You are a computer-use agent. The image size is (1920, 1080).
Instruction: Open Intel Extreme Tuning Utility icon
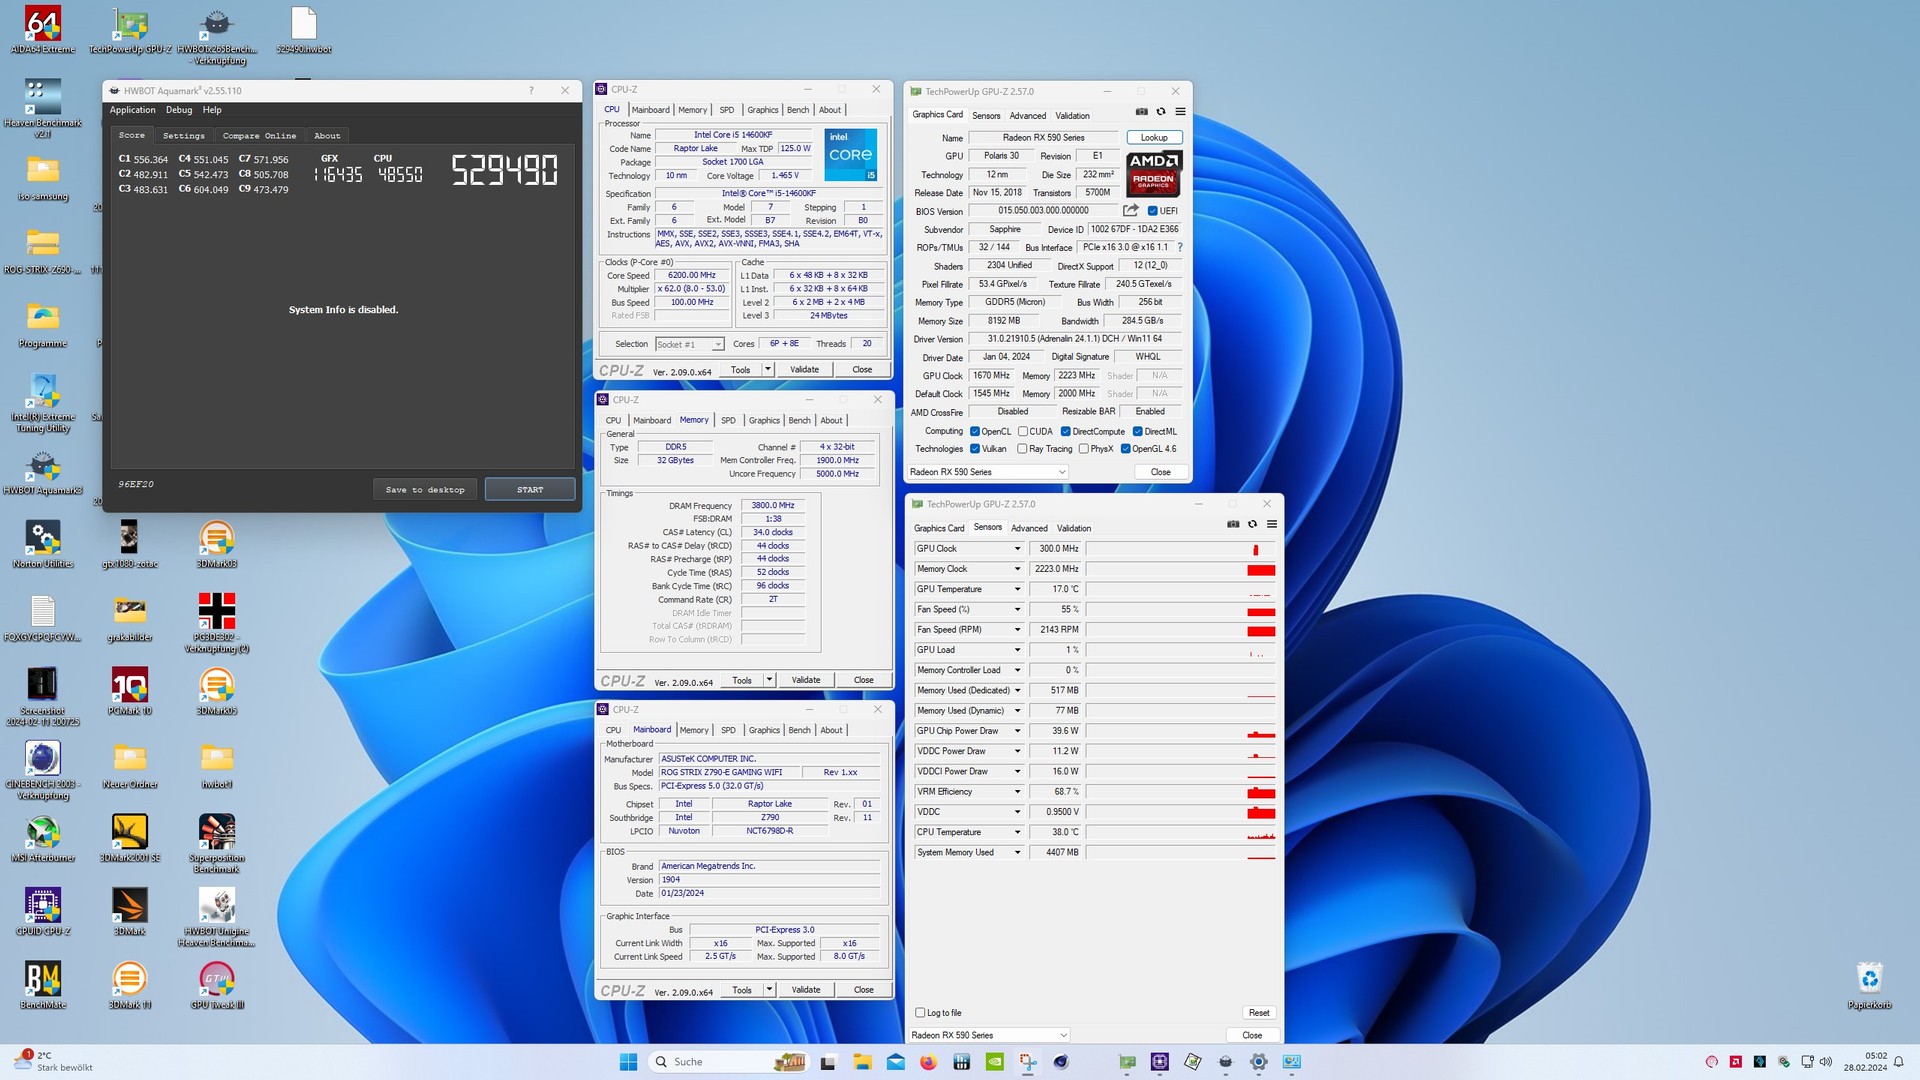point(43,402)
